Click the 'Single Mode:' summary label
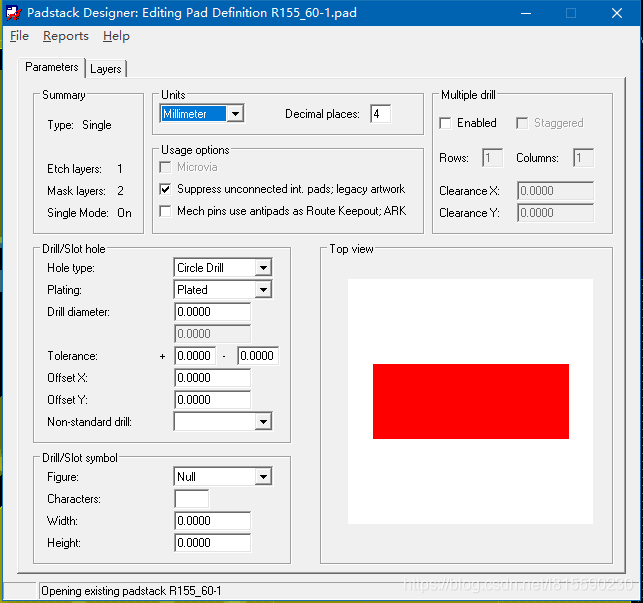The height and width of the screenshot is (603, 643). point(78,213)
